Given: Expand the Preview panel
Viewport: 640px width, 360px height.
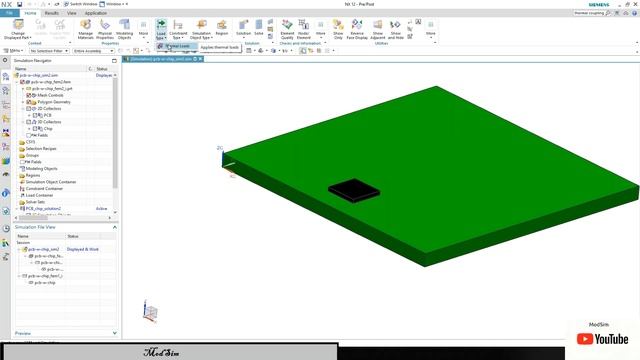Looking at the screenshot, I should (x=114, y=333).
